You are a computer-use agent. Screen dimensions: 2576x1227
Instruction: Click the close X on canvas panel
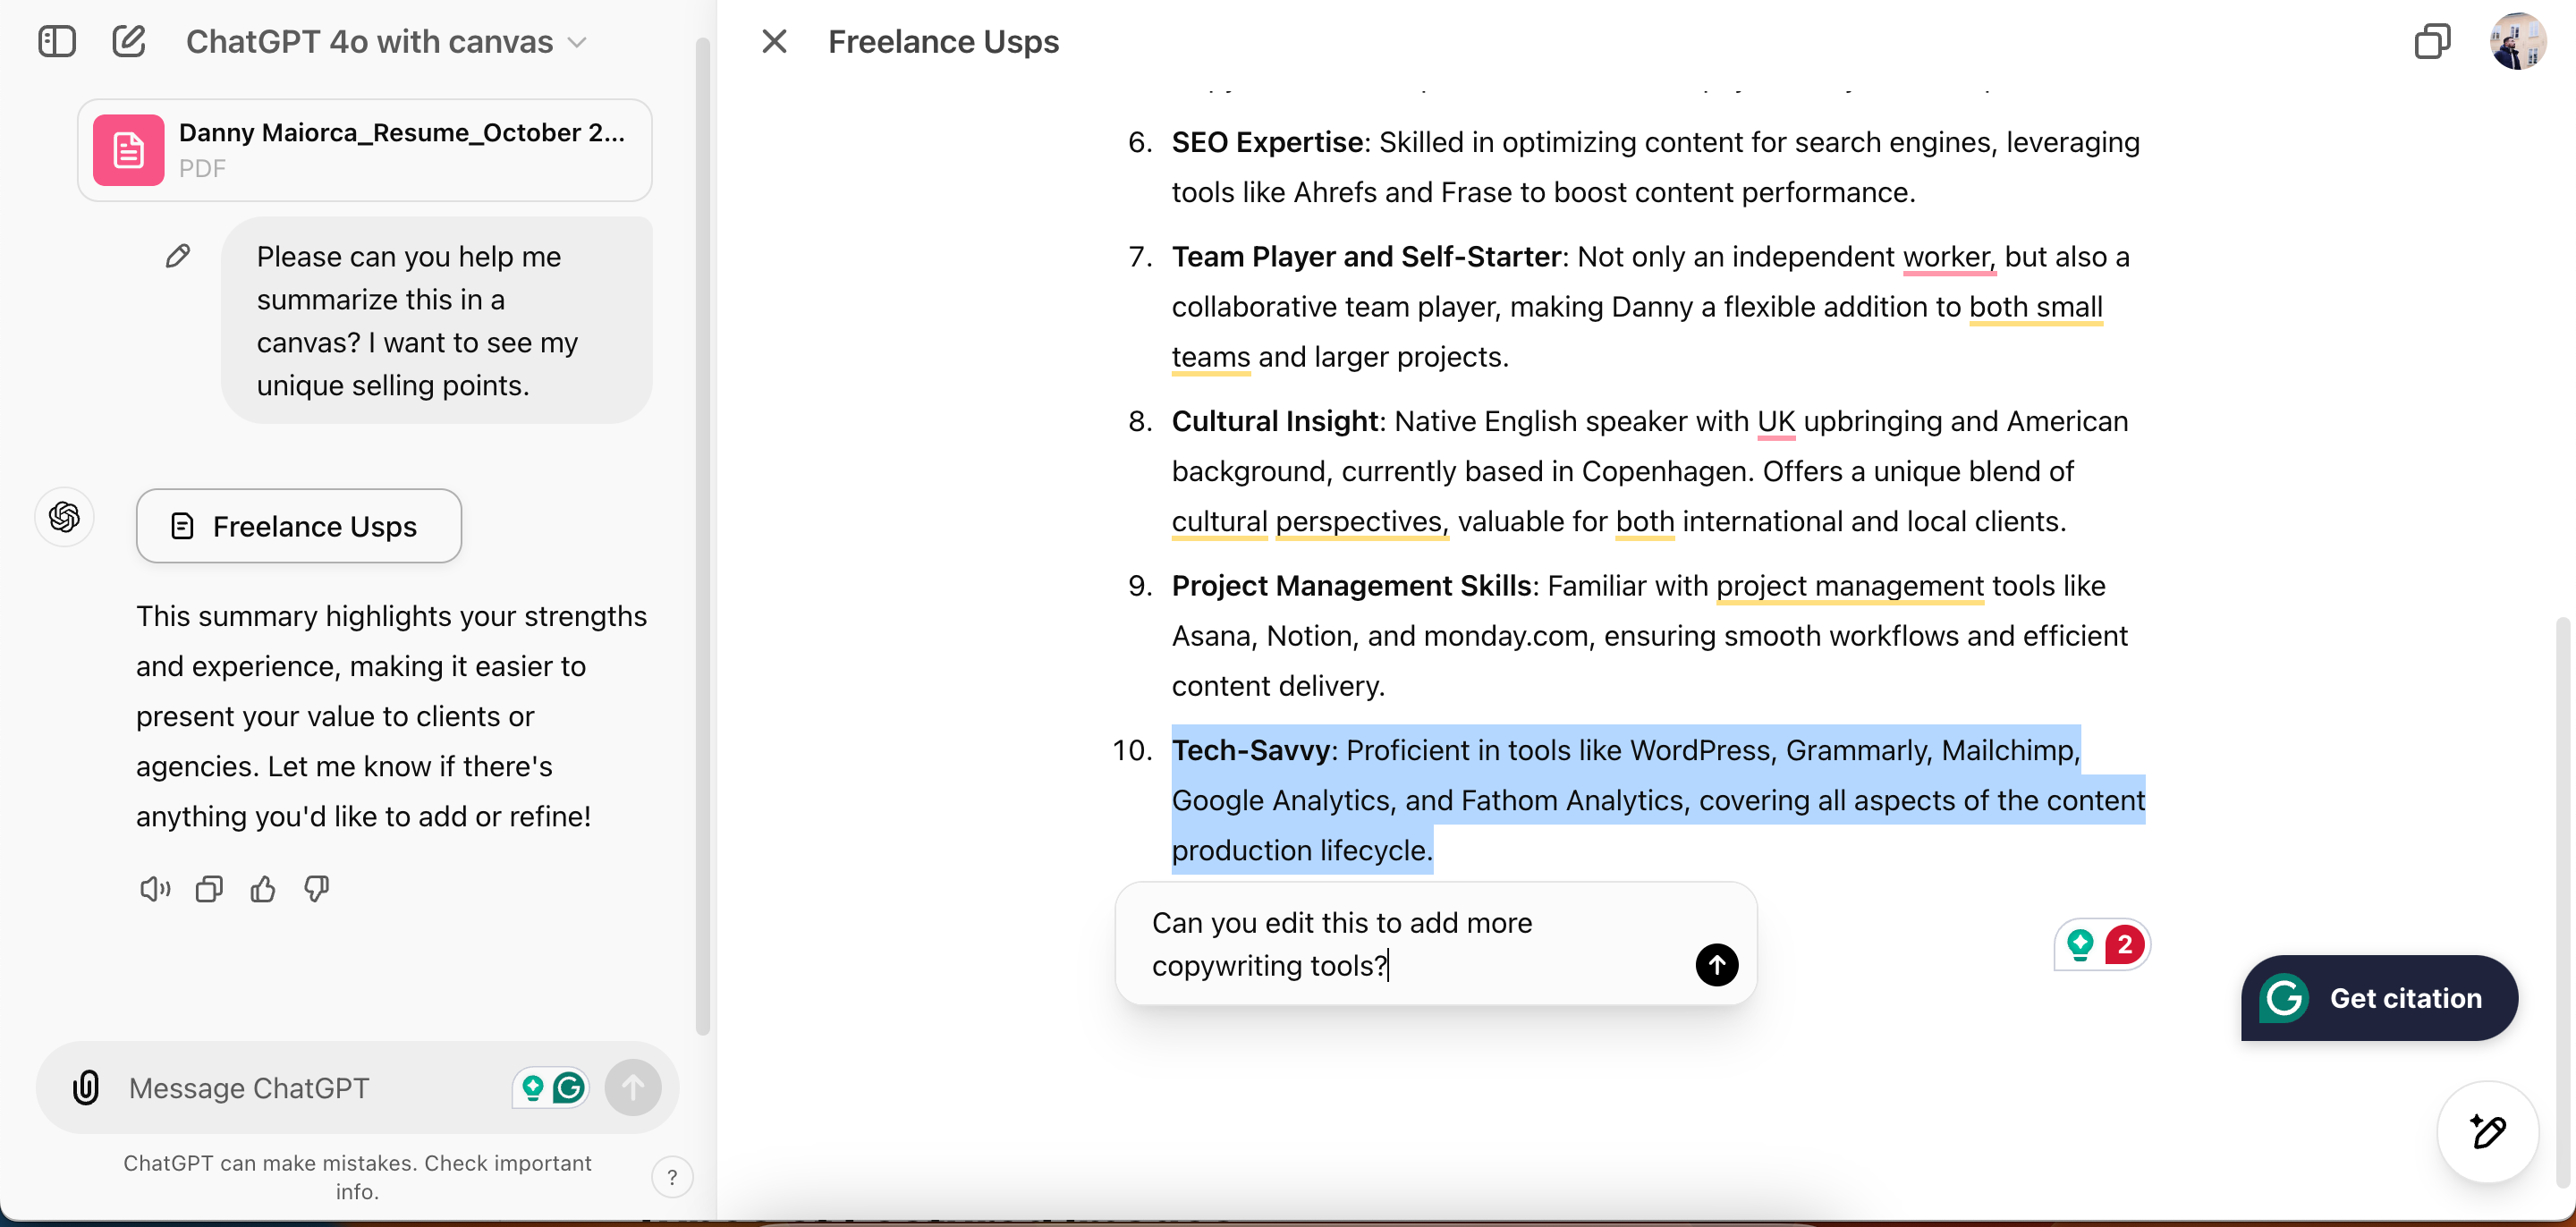[x=774, y=39]
